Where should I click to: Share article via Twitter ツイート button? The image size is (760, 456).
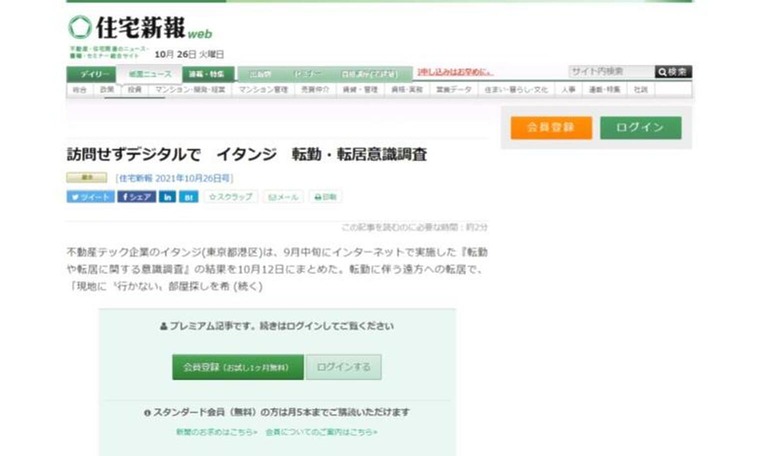point(90,197)
